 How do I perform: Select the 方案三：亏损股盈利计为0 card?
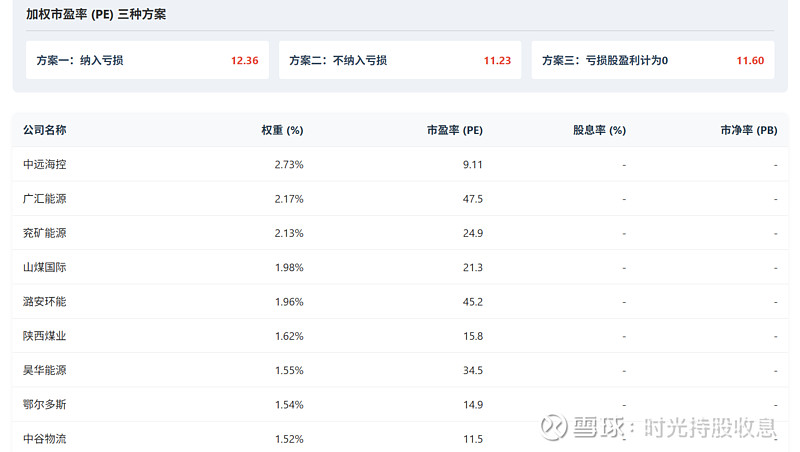(x=653, y=60)
